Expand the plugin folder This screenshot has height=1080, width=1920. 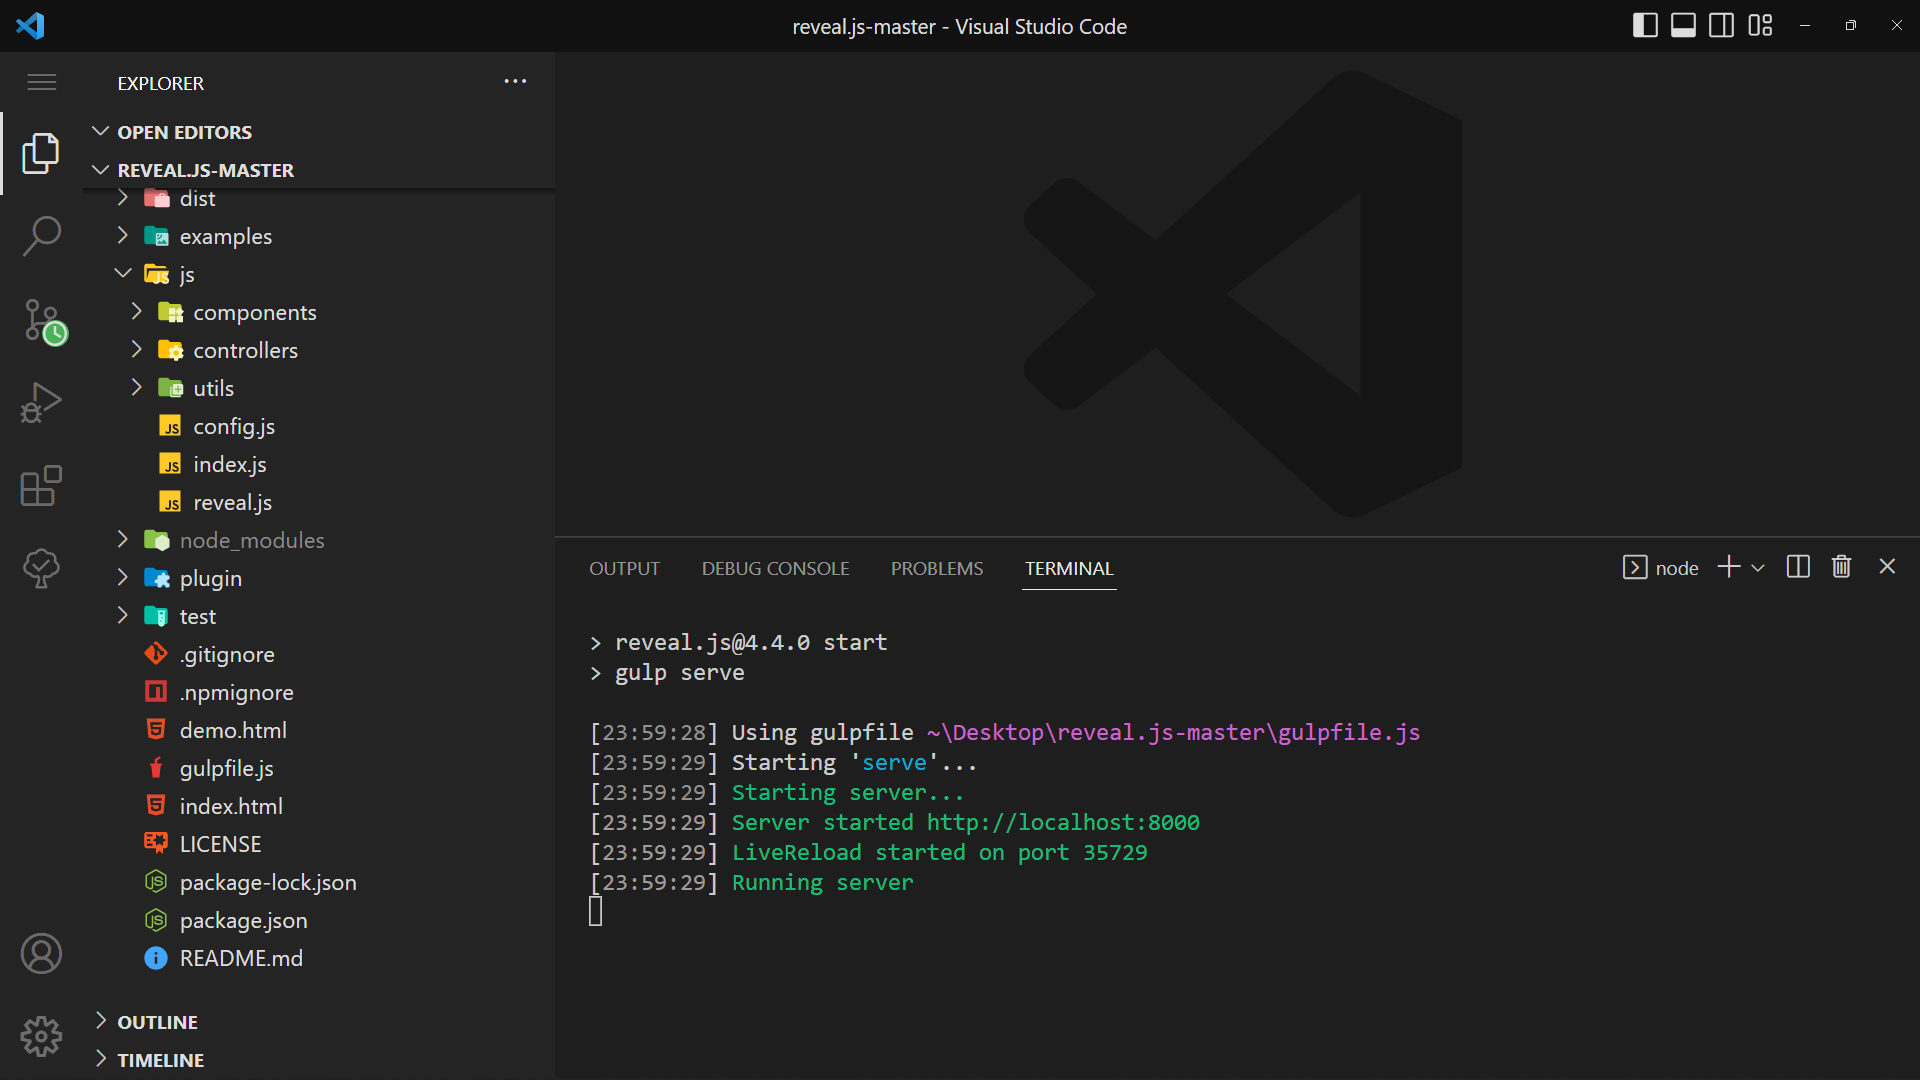pos(318,578)
